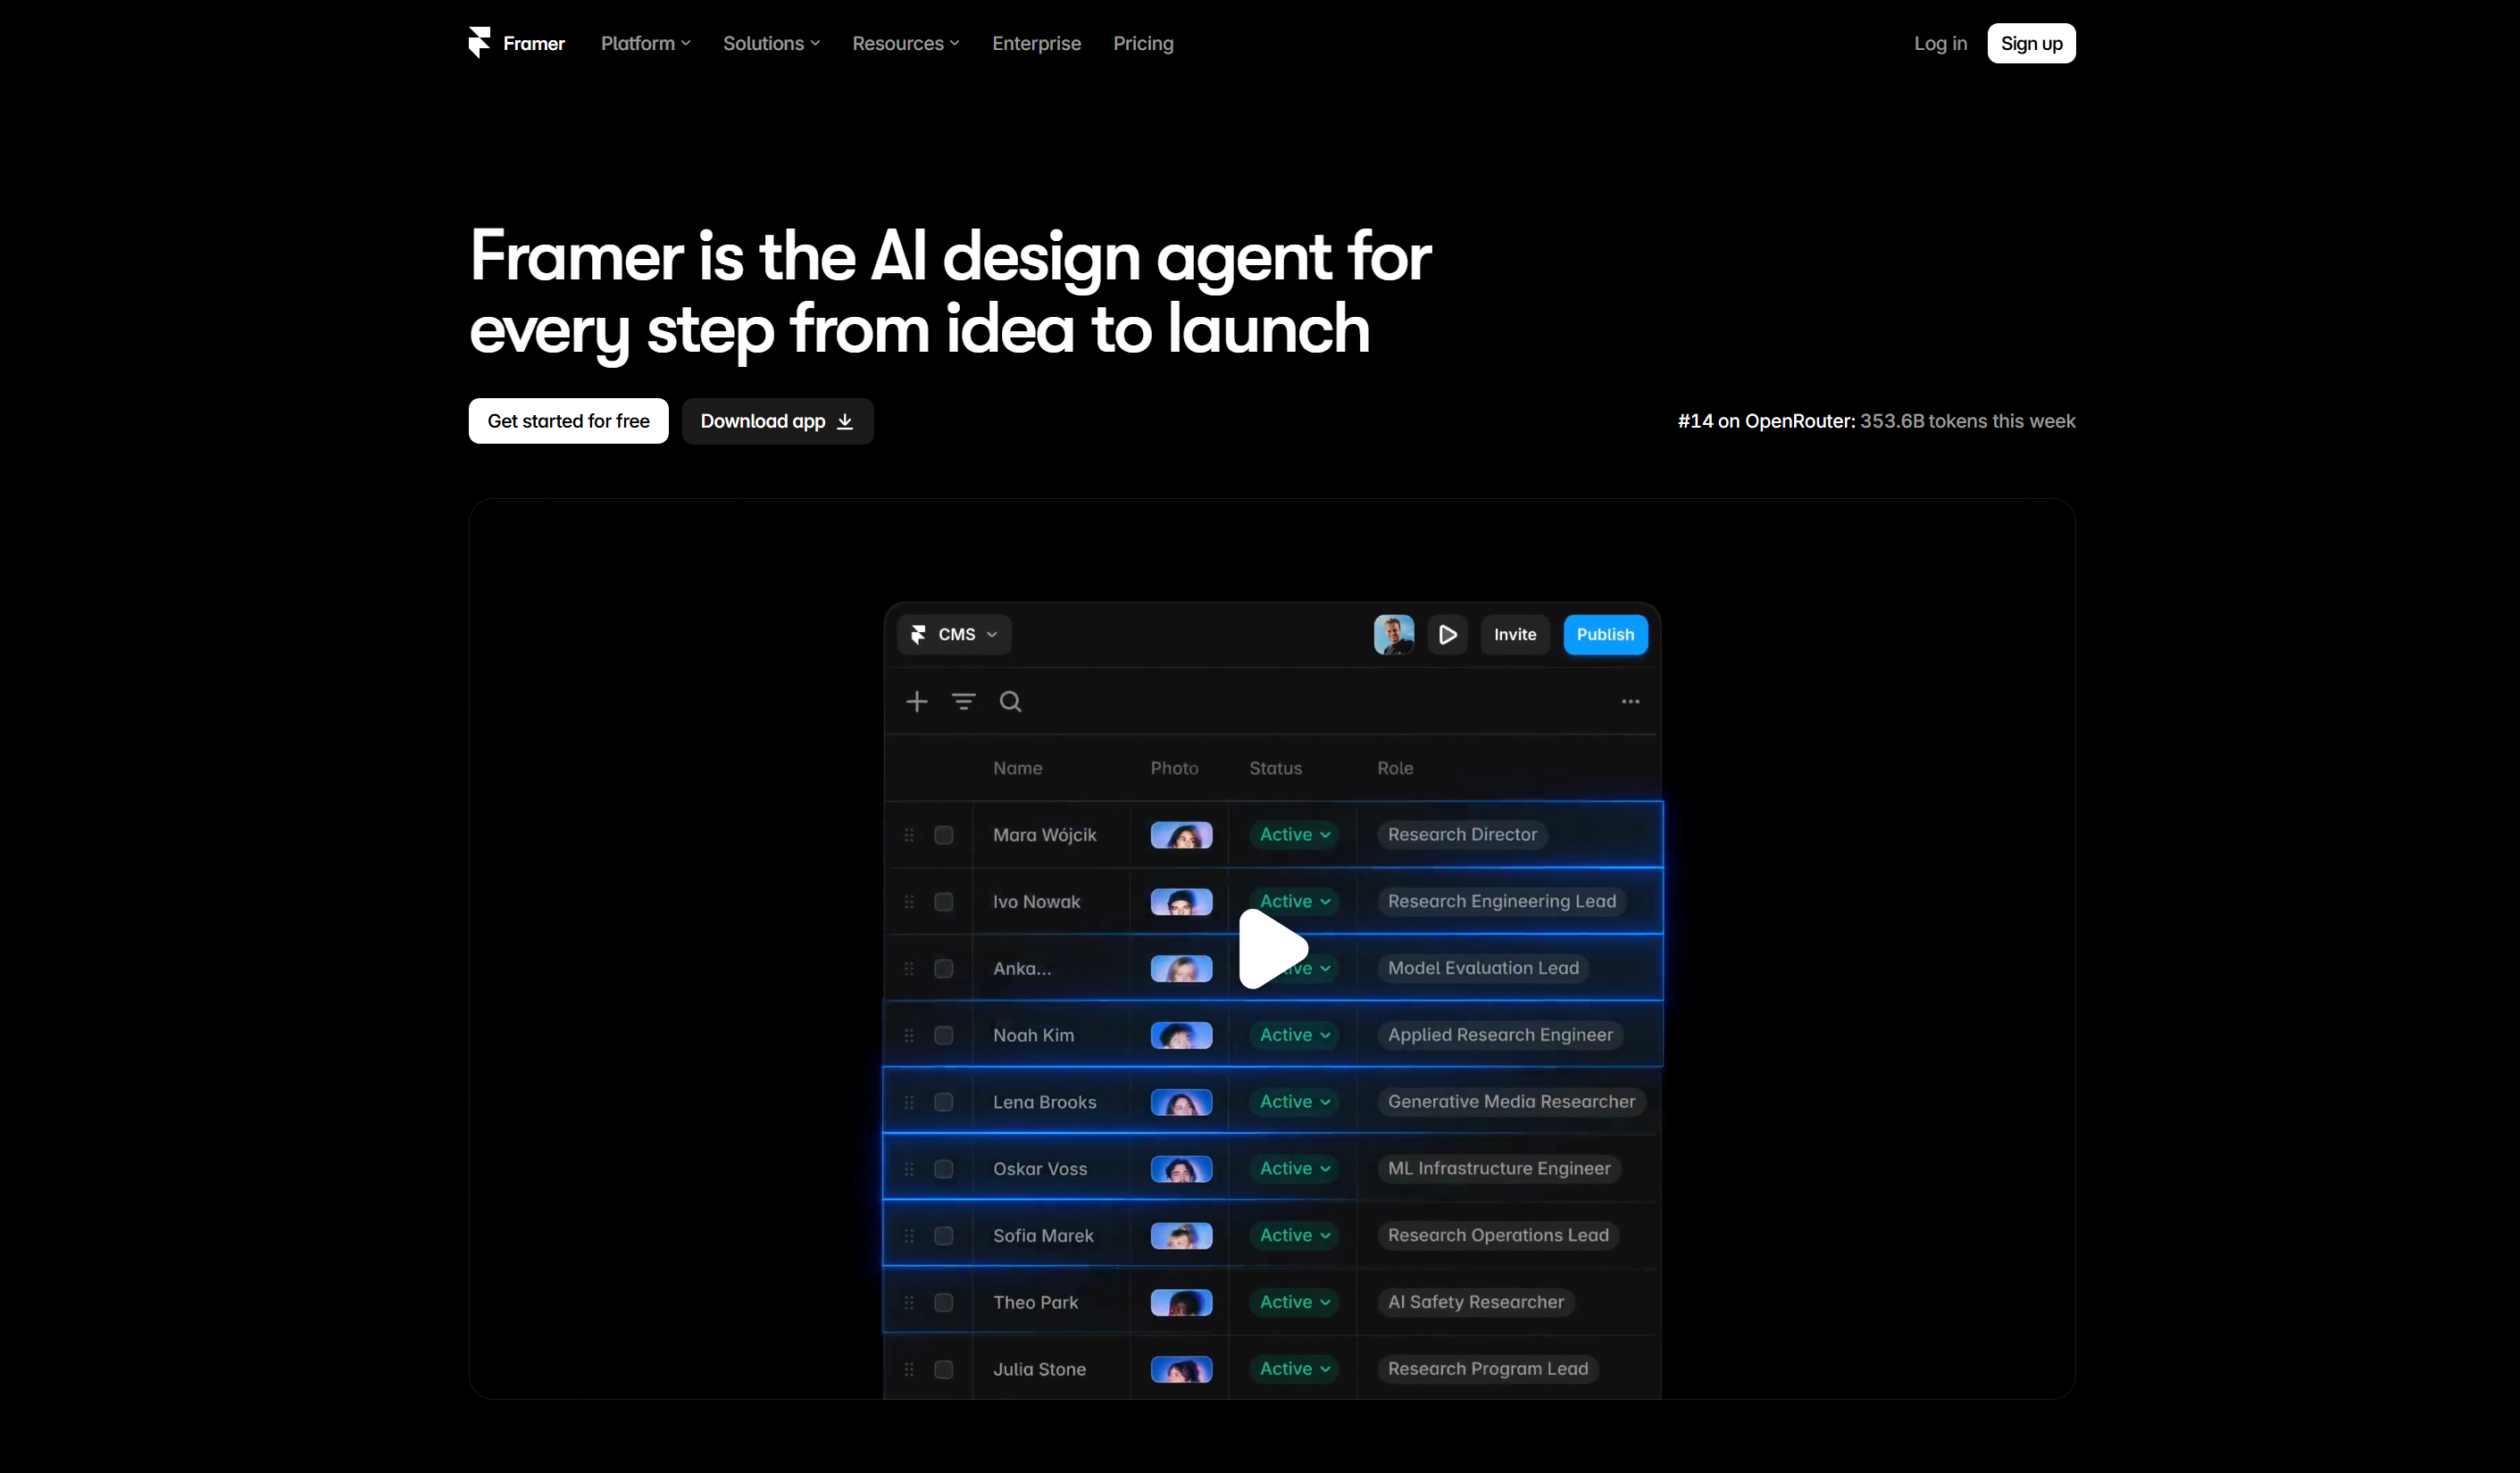Image resolution: width=2520 pixels, height=1473 pixels.
Task: Open the Platform menu in navbar
Action: [645, 43]
